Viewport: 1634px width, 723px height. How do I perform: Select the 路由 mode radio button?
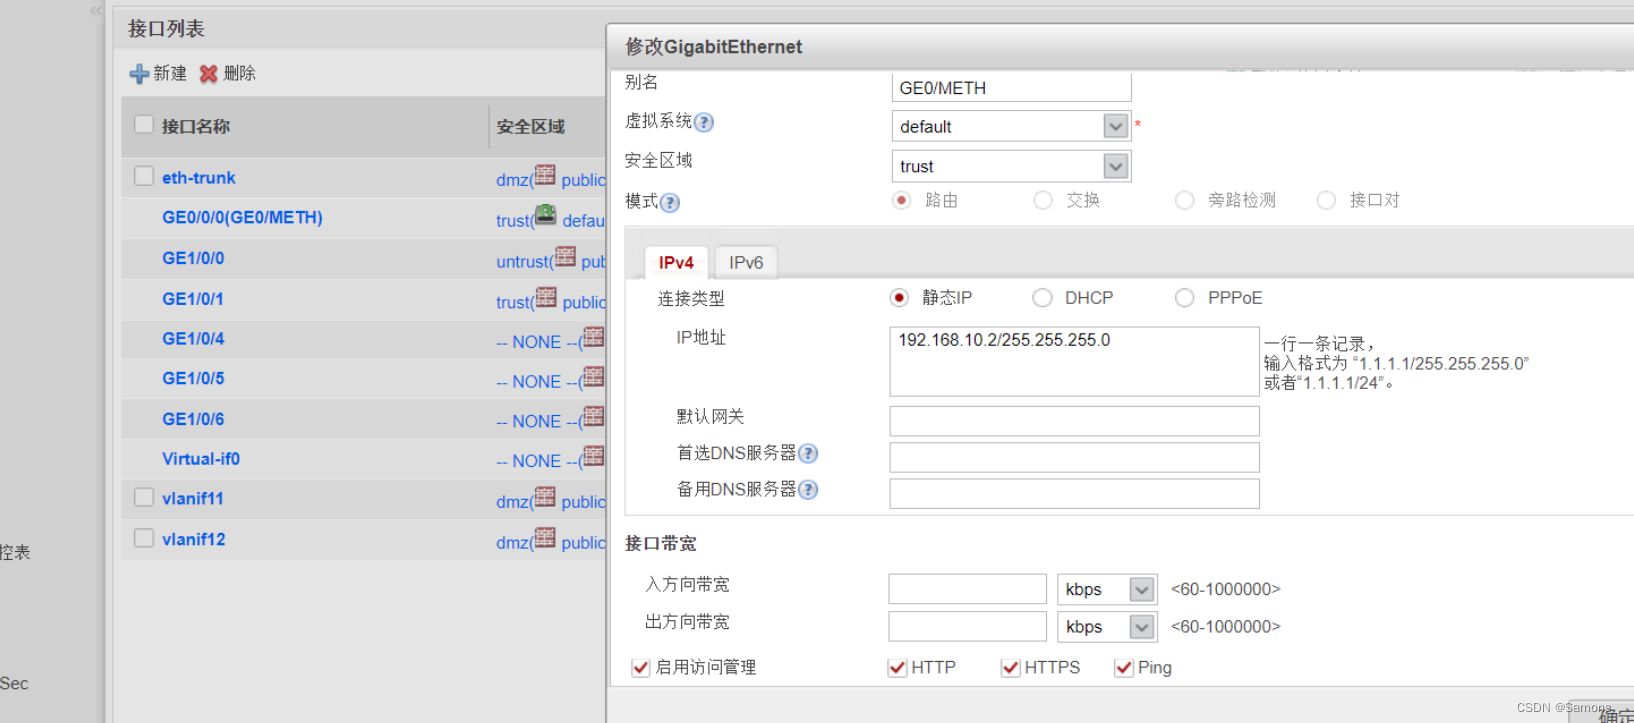[902, 200]
